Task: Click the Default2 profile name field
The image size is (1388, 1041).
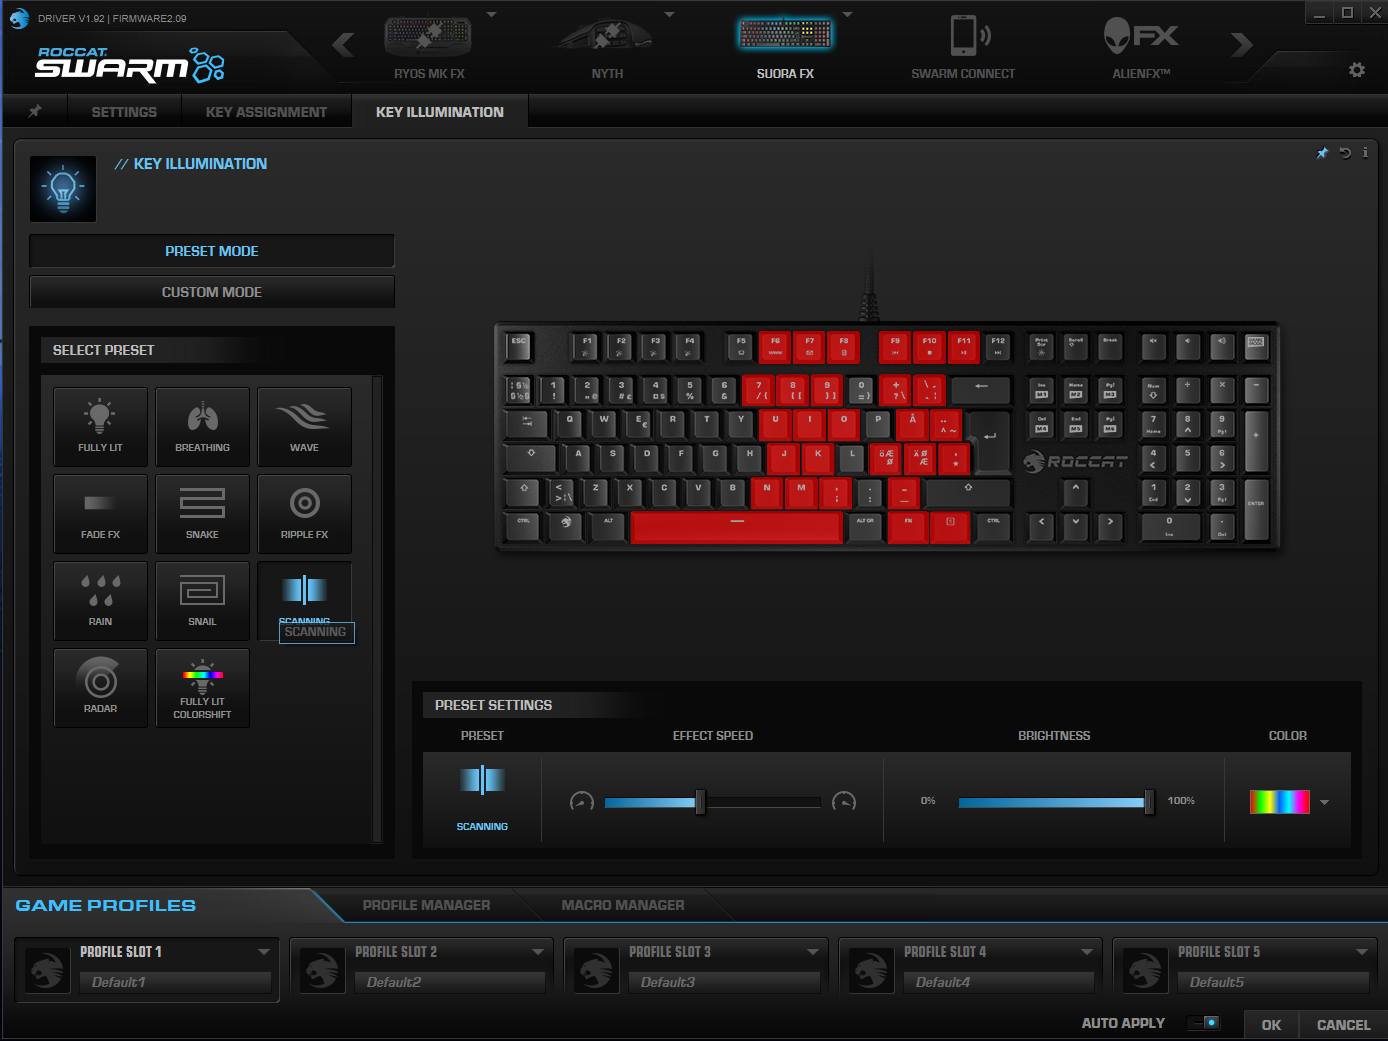Action: coord(450,982)
